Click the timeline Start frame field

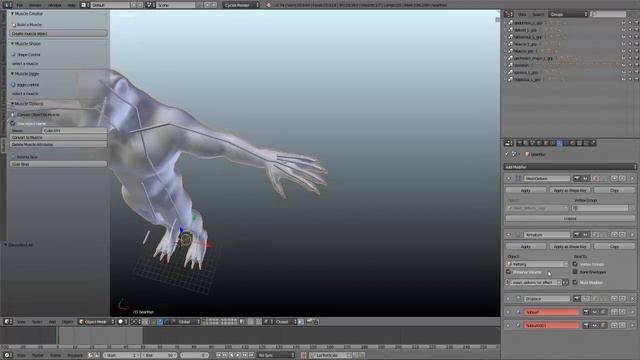[x=121, y=355]
